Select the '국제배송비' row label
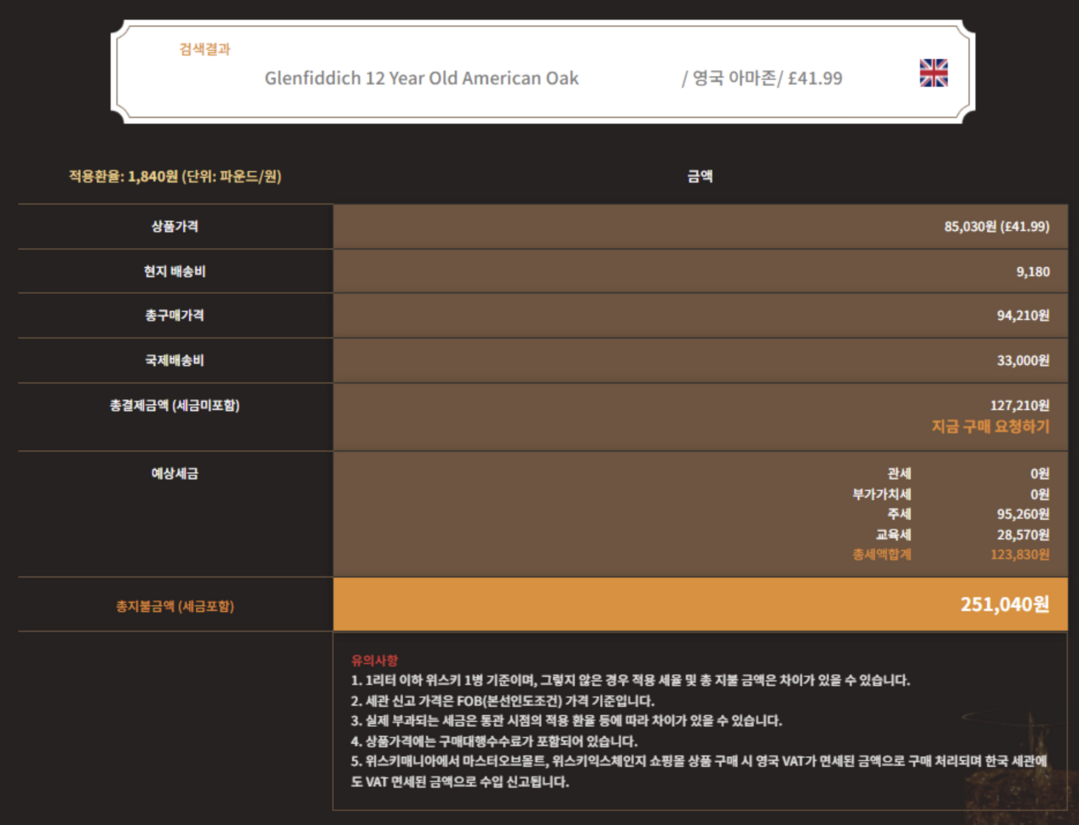 175,360
